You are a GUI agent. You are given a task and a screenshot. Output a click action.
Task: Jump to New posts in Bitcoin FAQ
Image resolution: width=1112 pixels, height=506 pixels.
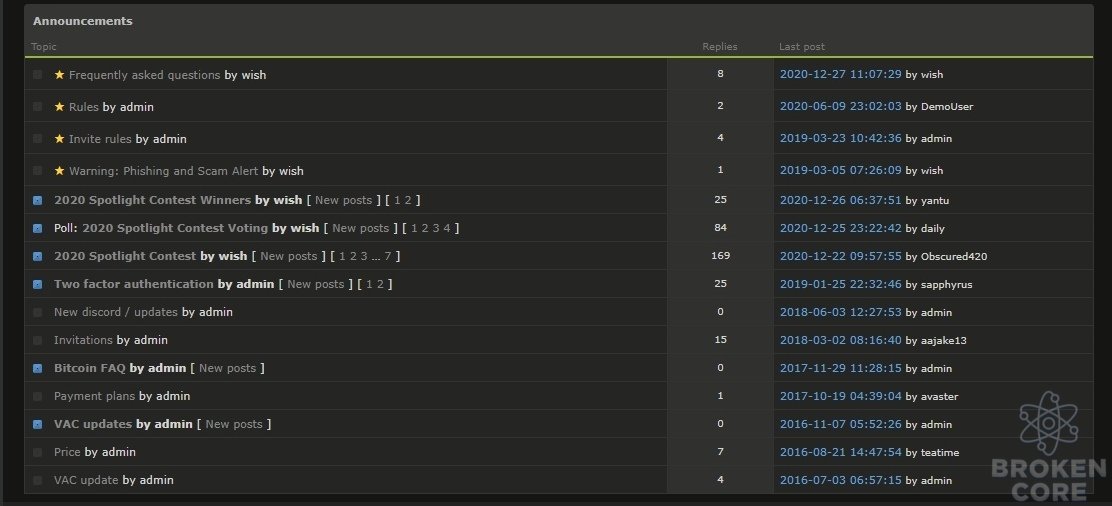pyautogui.click(x=228, y=368)
